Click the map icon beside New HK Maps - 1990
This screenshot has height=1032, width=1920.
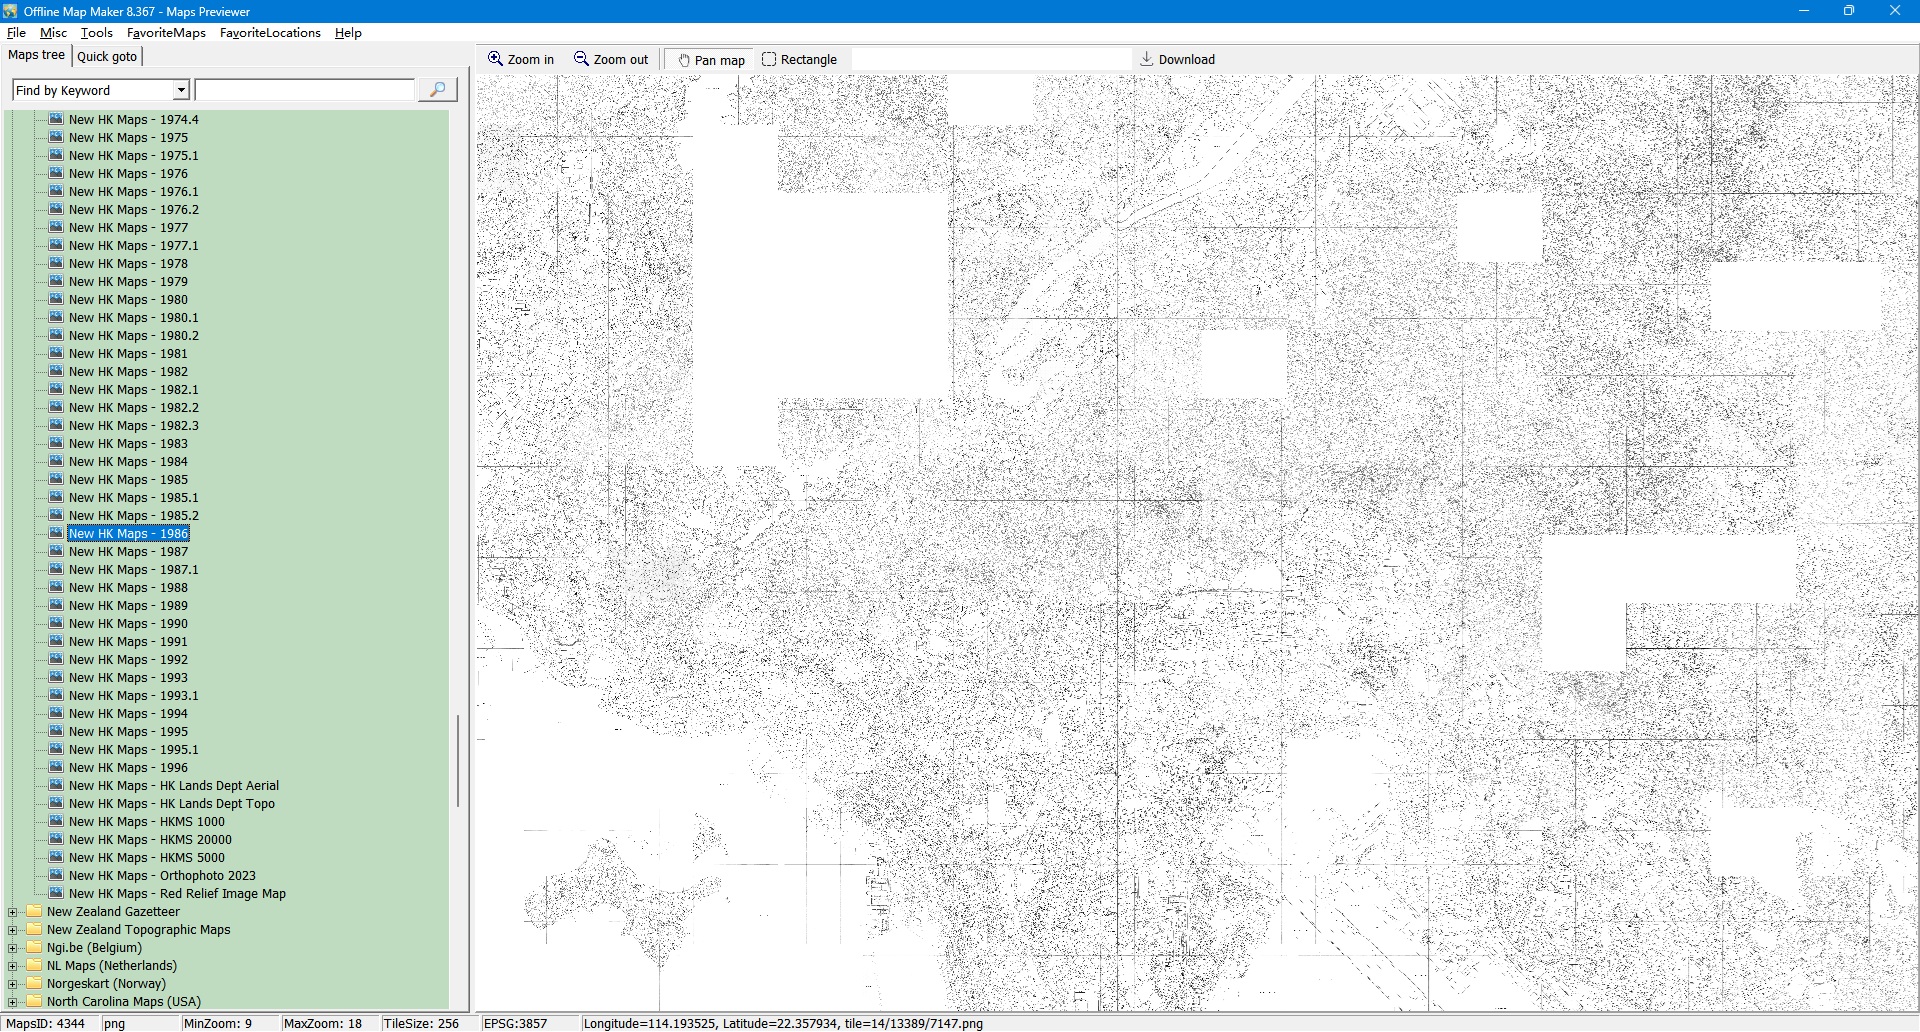56,623
